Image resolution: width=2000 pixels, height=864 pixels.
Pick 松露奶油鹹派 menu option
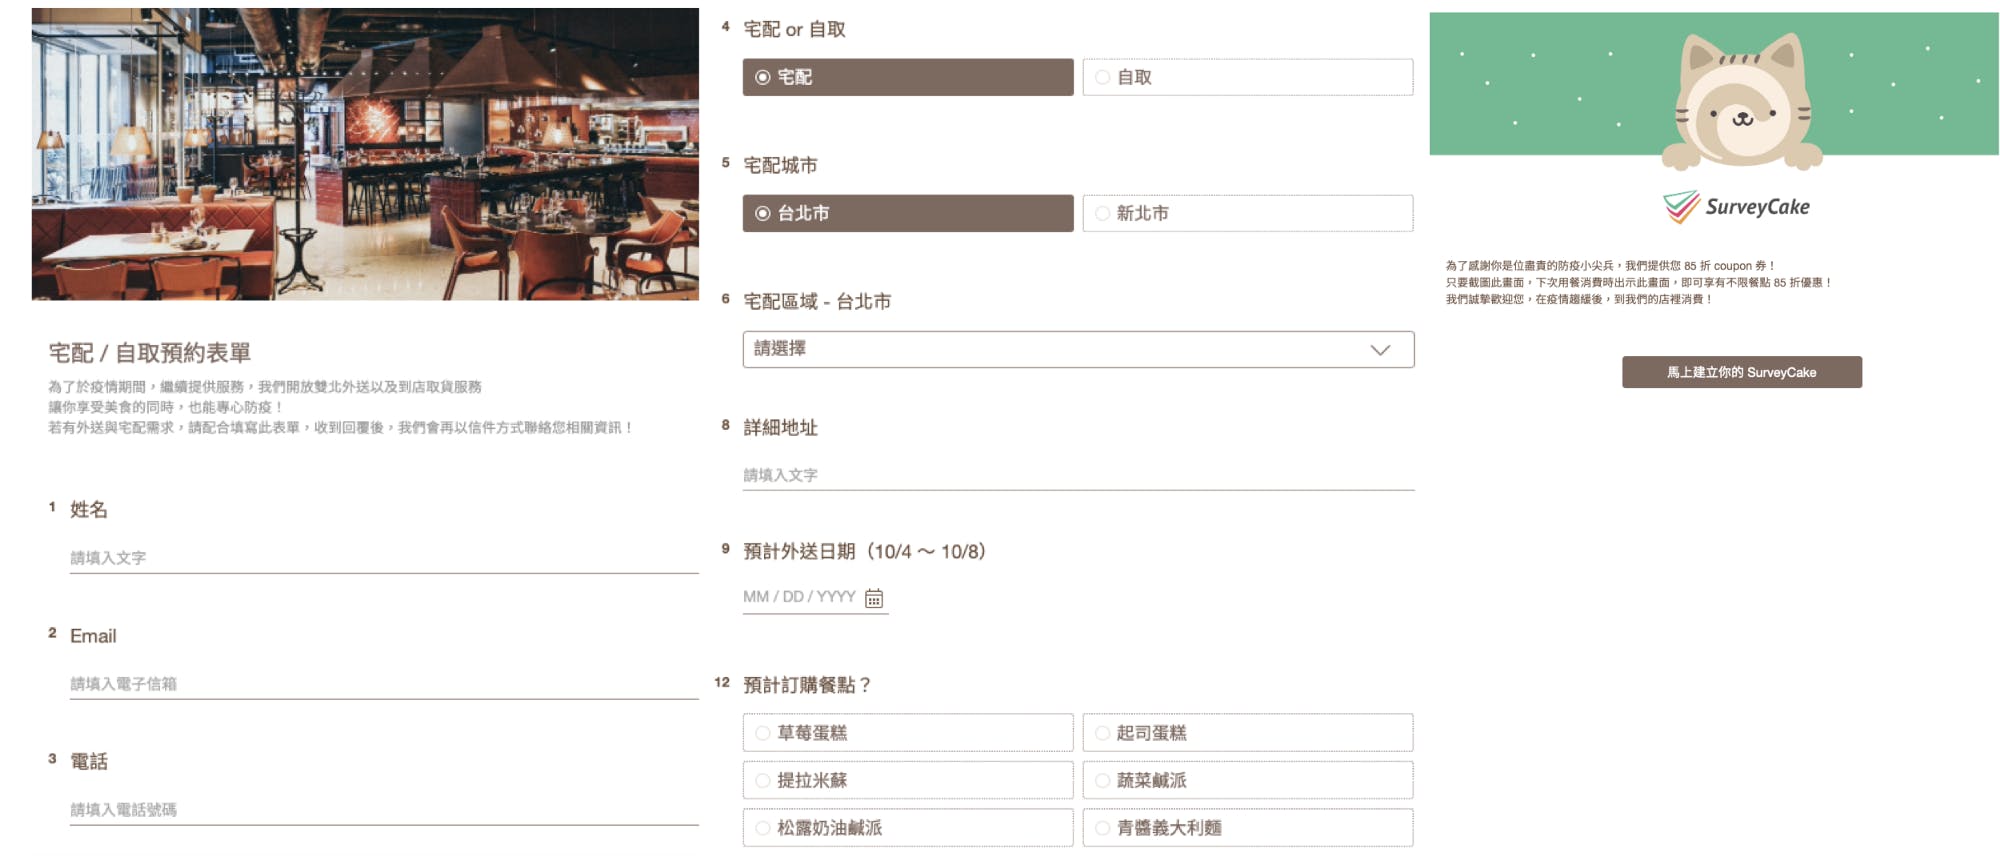(x=908, y=828)
